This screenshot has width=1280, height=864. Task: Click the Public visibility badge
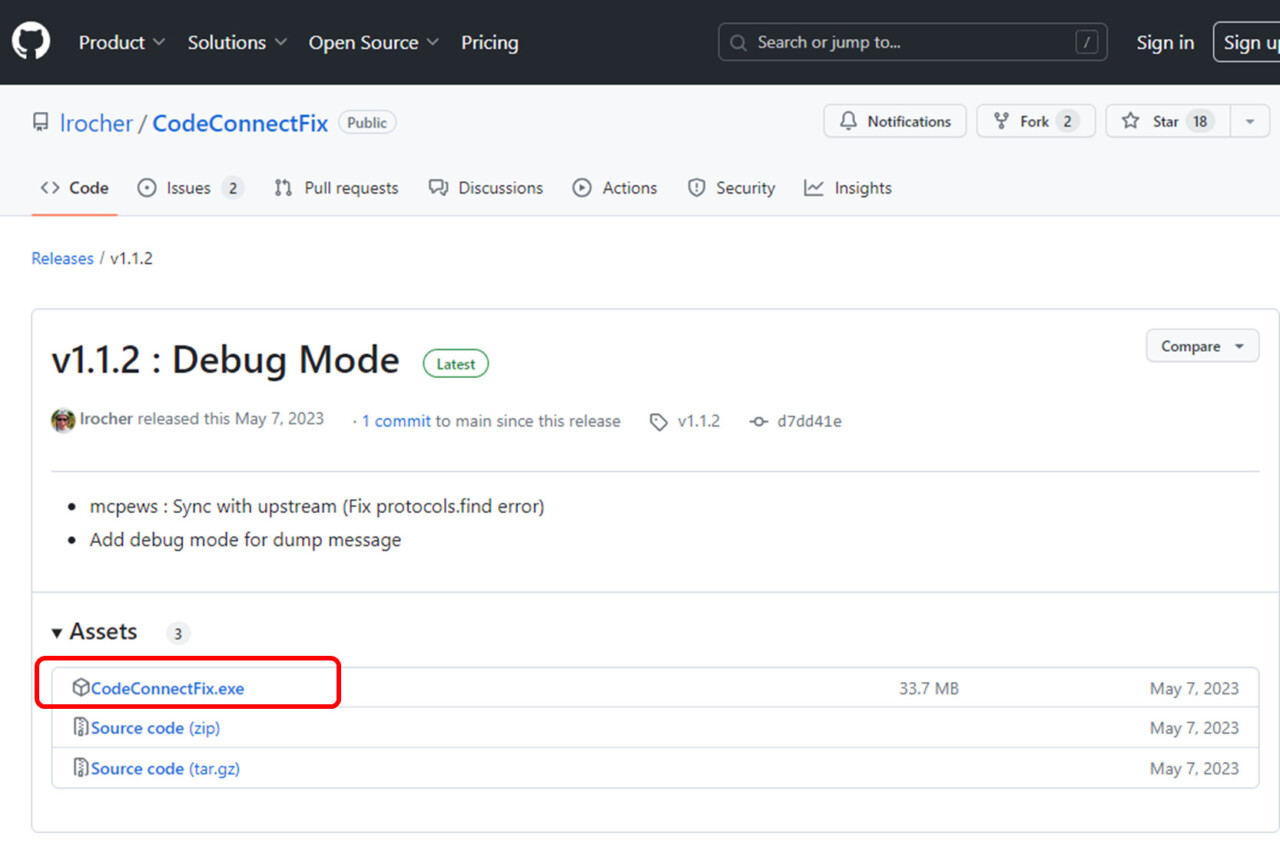coord(367,122)
